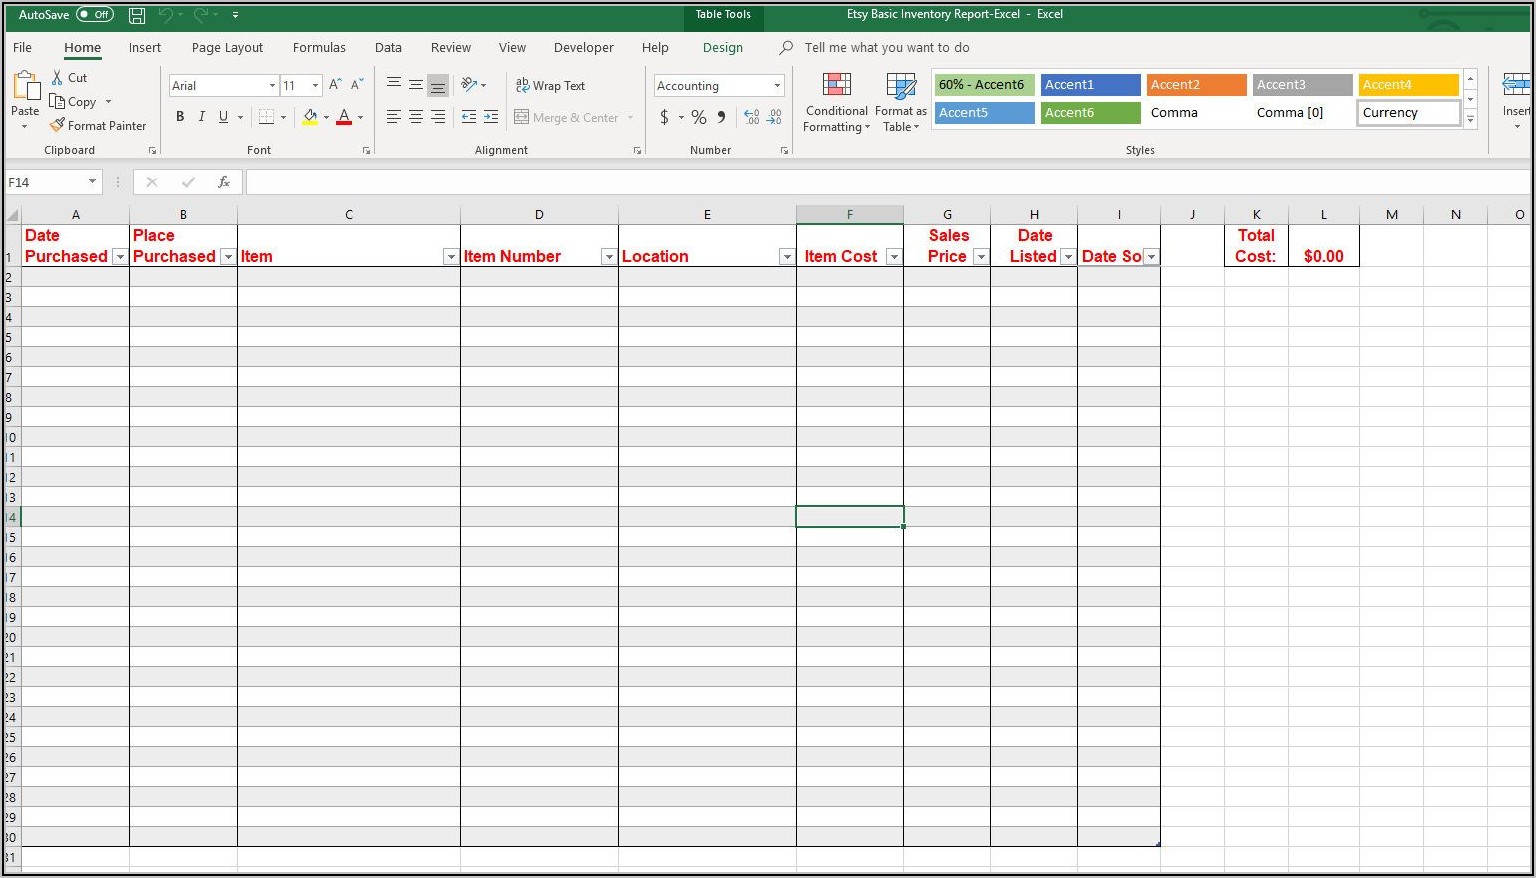Viewport: 1536px width, 878px height.
Task: Open the Formulas ribbon tab
Action: tap(319, 48)
